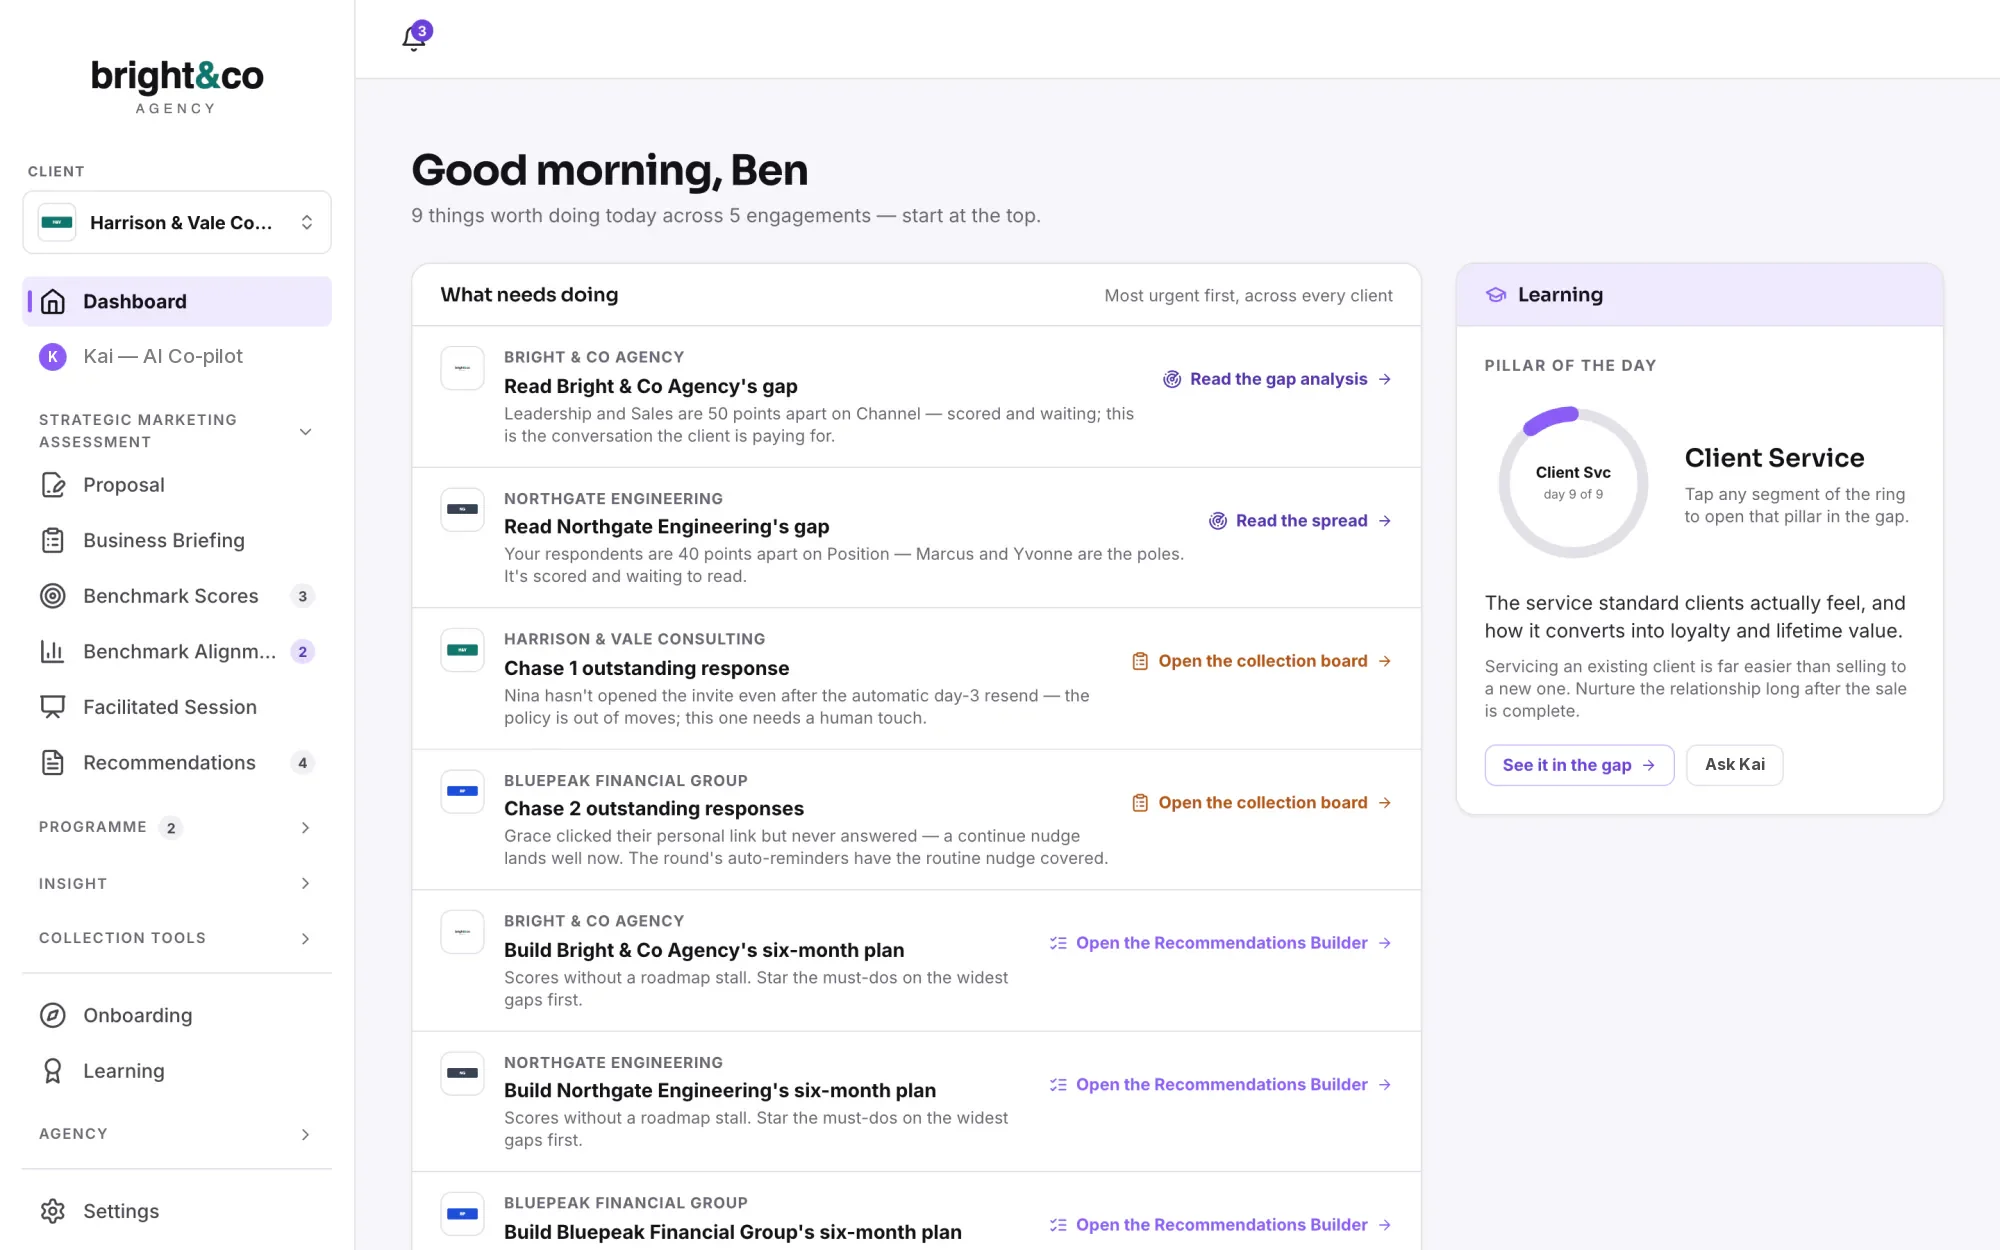Click the Dashboard home icon
The height and width of the screenshot is (1250, 2000).
coord(53,301)
